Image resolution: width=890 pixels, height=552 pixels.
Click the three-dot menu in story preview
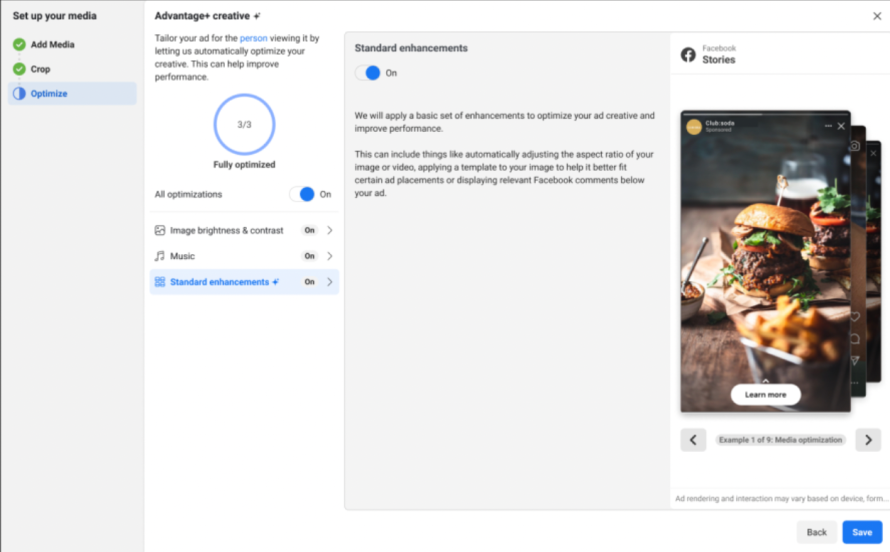[x=828, y=127]
